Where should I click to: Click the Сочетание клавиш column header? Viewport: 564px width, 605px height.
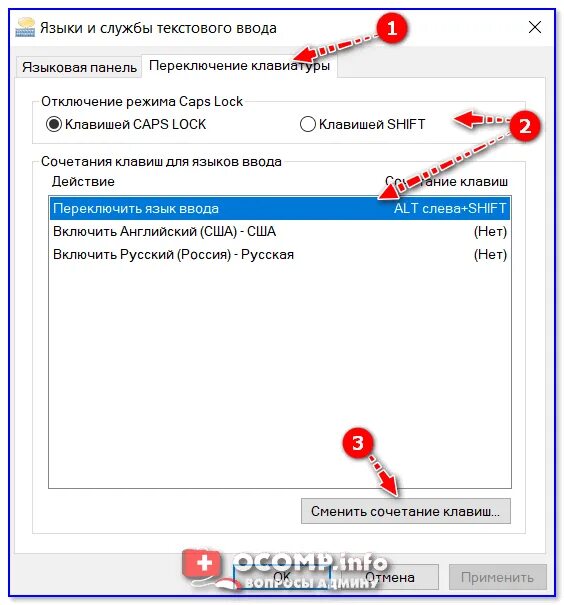[446, 181]
